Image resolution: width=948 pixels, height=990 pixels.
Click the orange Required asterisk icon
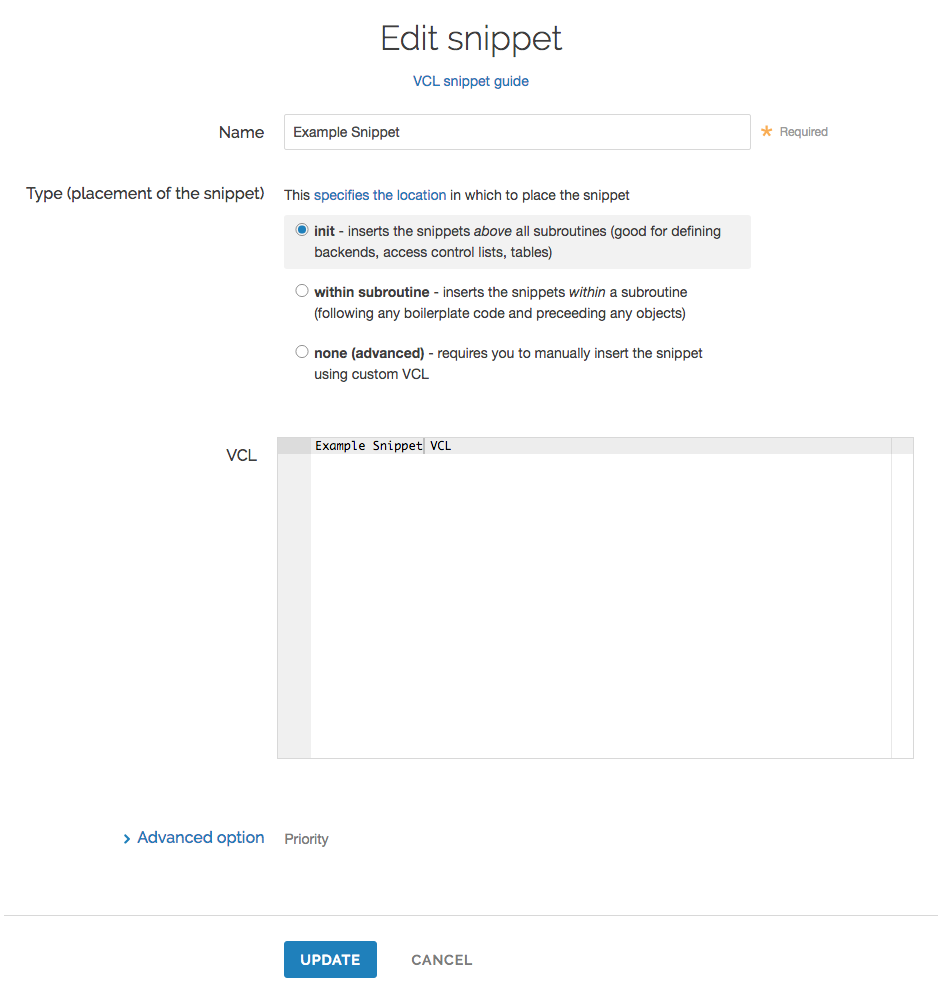click(767, 131)
